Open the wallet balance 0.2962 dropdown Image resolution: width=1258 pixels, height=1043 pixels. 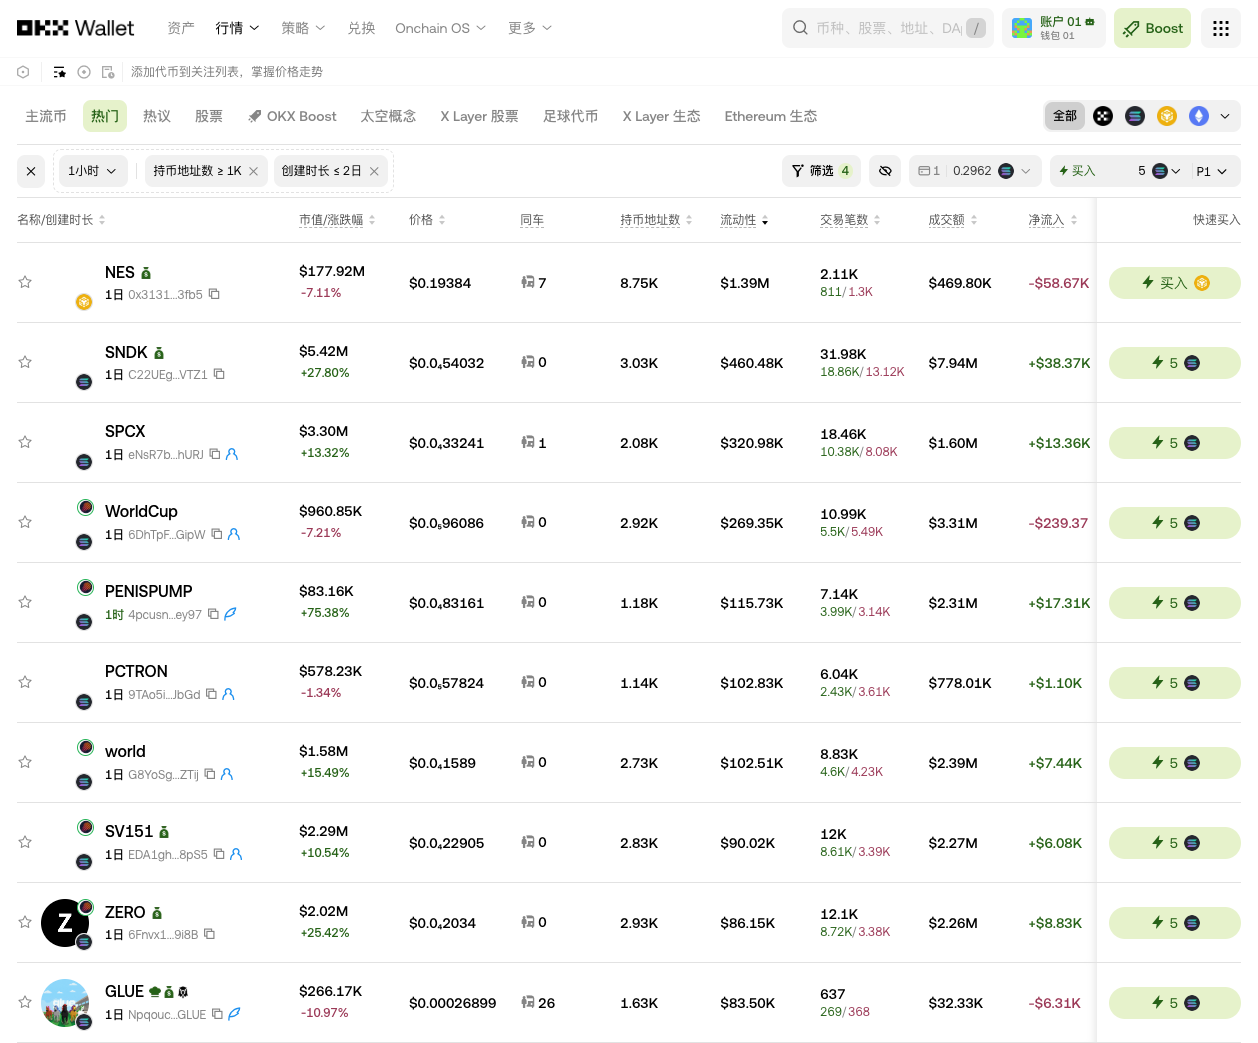[x=975, y=171]
